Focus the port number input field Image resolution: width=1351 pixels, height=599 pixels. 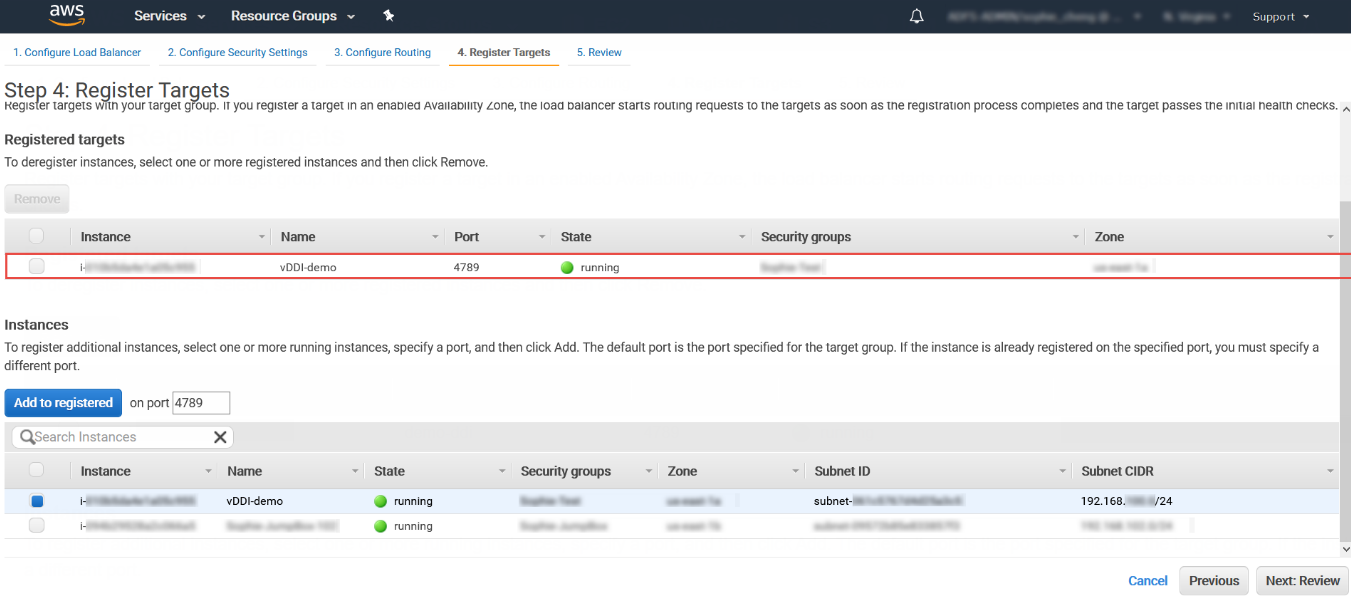pyautogui.click(x=201, y=403)
